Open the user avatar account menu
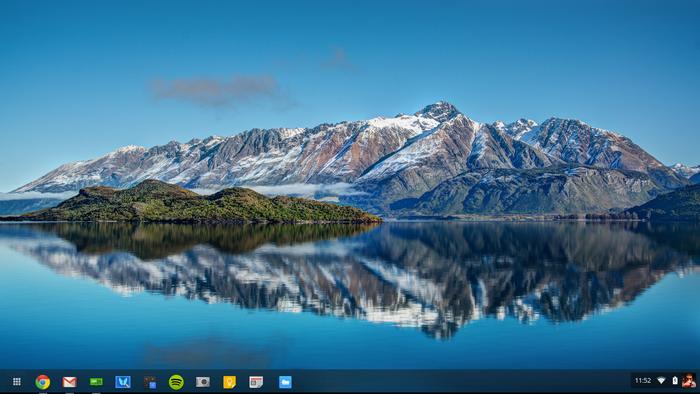 pyautogui.click(x=689, y=381)
